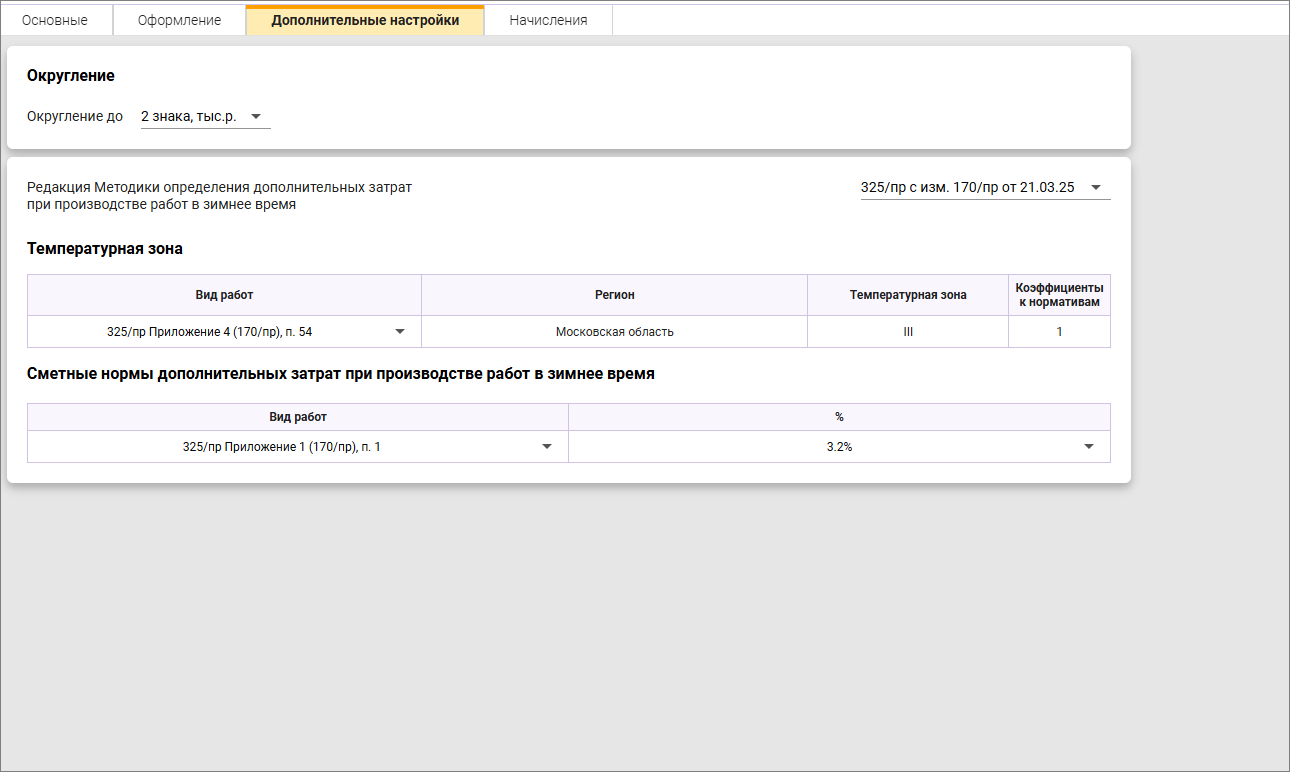Screen dimensions: 1290x772
Task: Click the arrow in Приложение 4 cell
Action: [x=400, y=331]
